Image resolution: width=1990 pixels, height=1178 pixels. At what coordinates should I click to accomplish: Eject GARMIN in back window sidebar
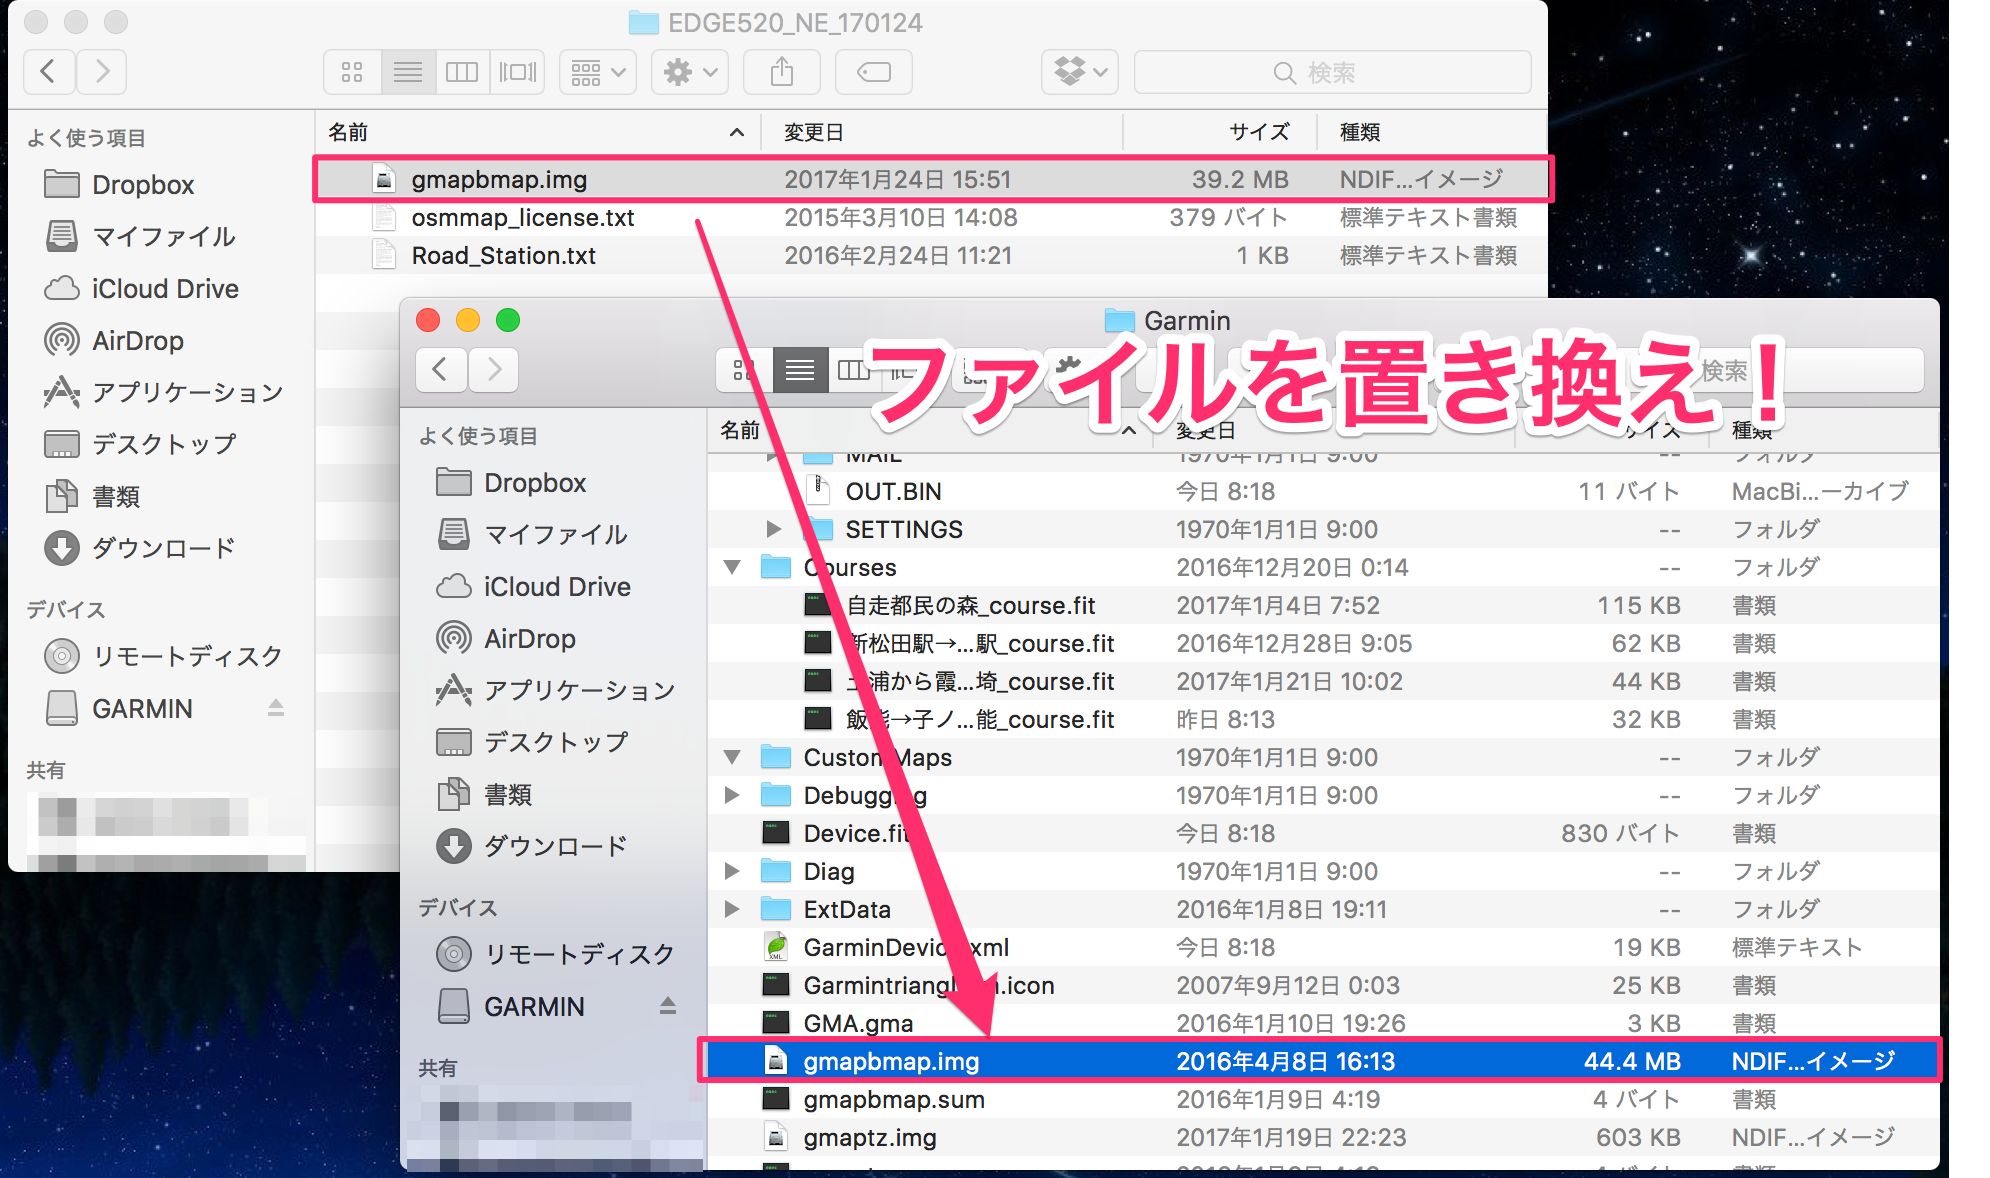point(276,708)
